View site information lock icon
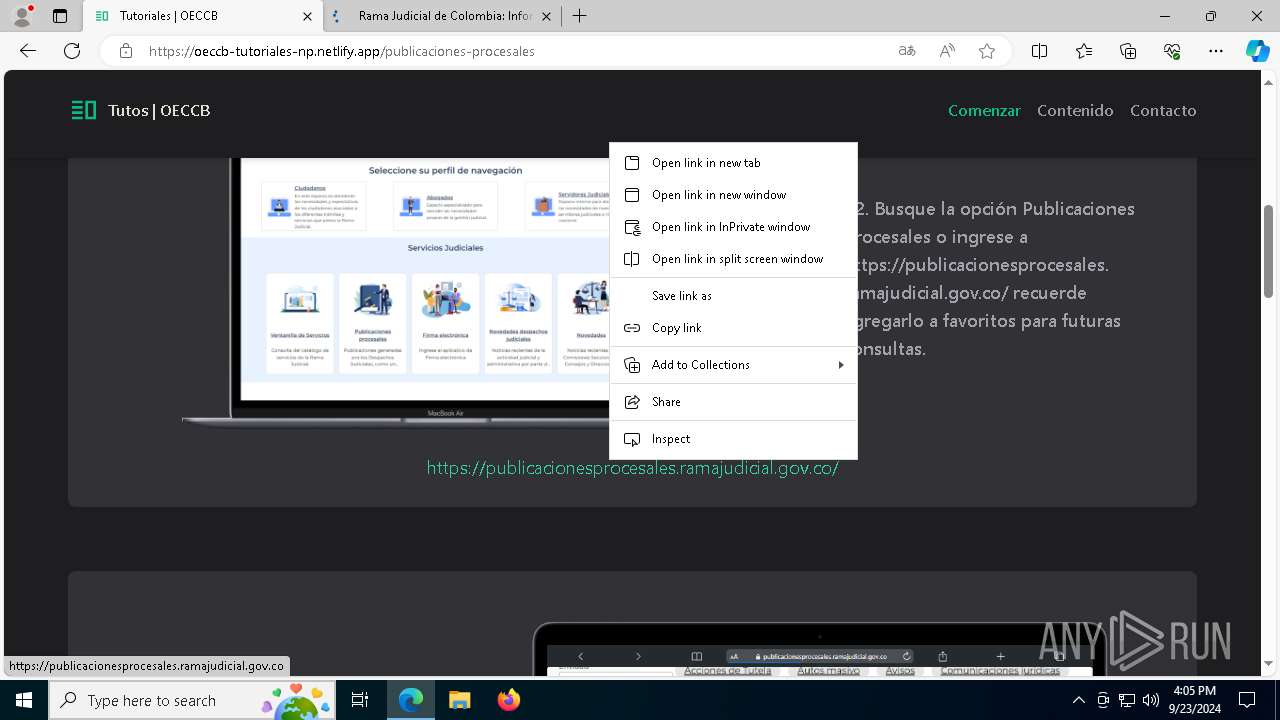This screenshot has width=1280, height=720. click(x=126, y=51)
